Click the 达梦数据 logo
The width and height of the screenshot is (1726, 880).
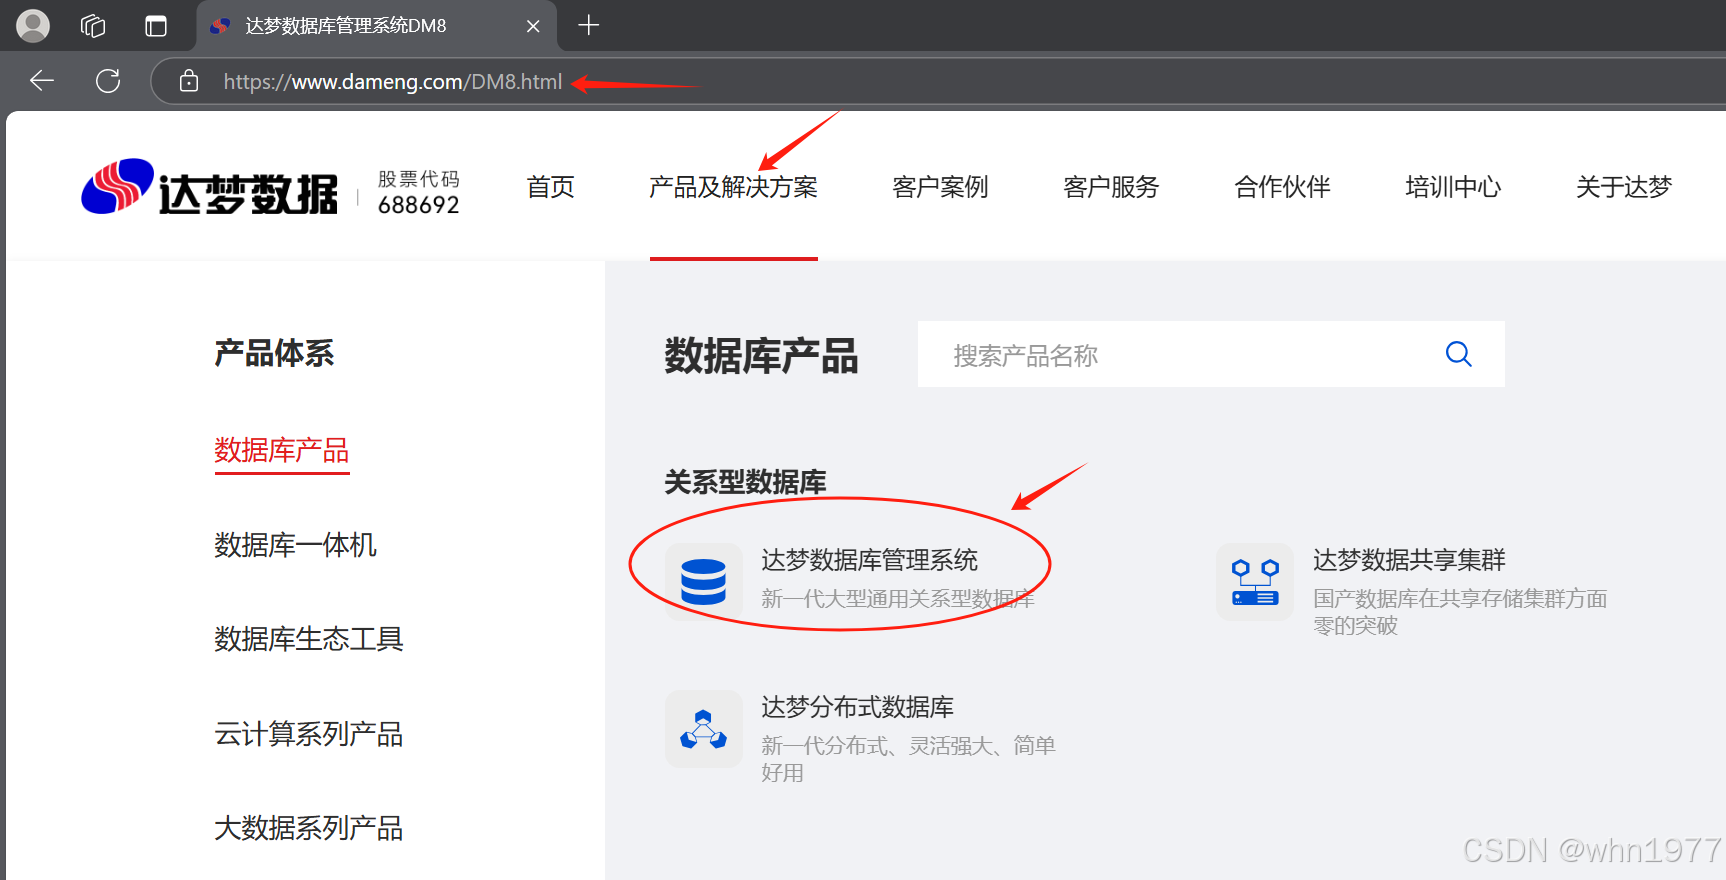(x=210, y=187)
